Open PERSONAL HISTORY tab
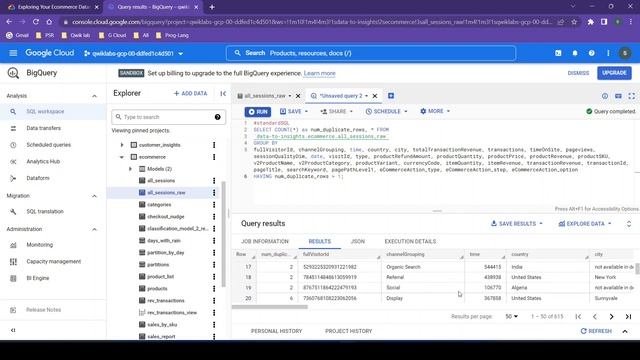This screenshot has height=360, width=640. (276, 331)
